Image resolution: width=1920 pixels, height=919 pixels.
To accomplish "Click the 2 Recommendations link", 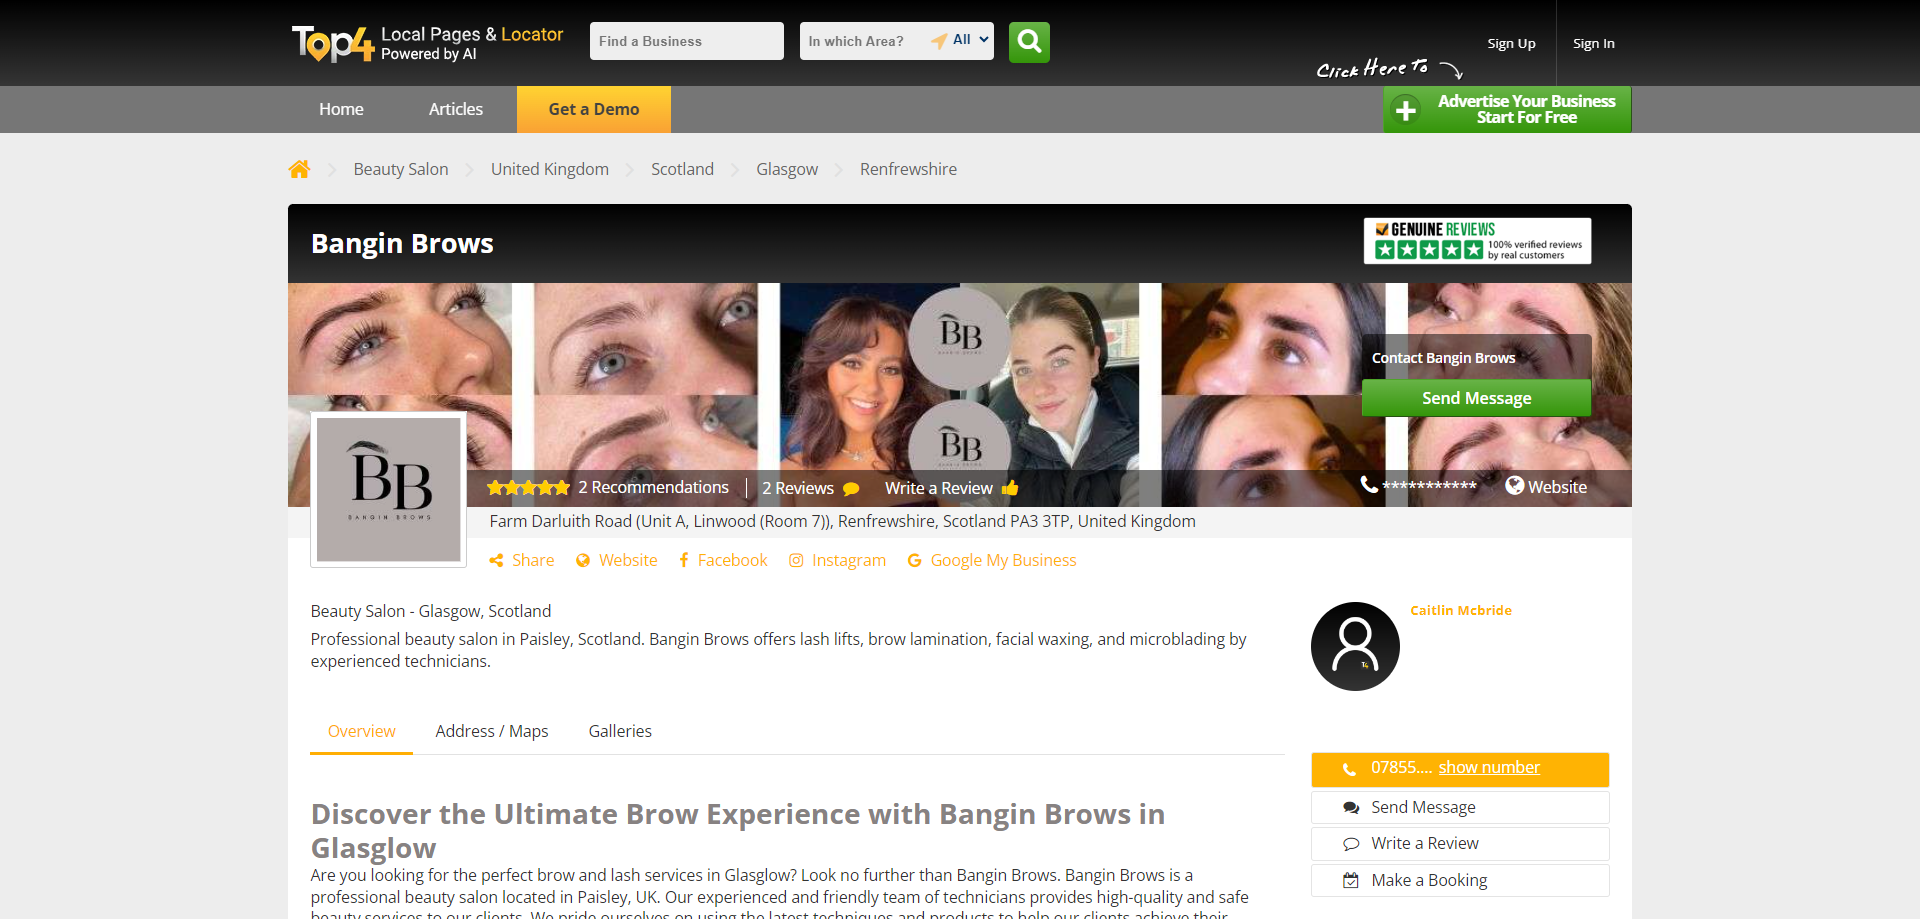I will tap(653, 487).
